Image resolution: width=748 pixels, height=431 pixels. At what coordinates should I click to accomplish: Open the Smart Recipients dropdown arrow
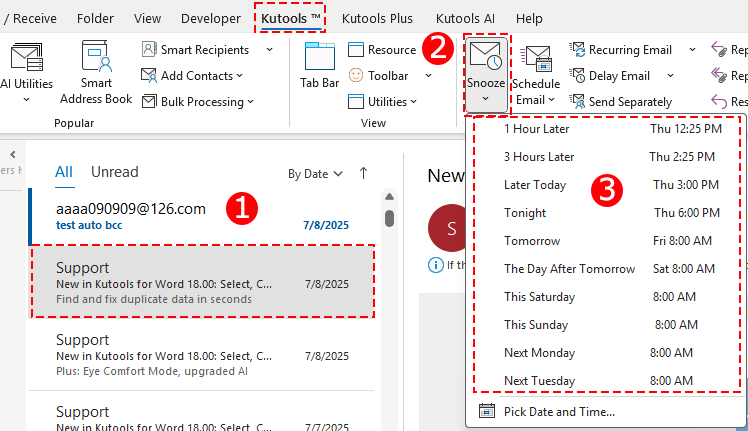pyautogui.click(x=270, y=50)
